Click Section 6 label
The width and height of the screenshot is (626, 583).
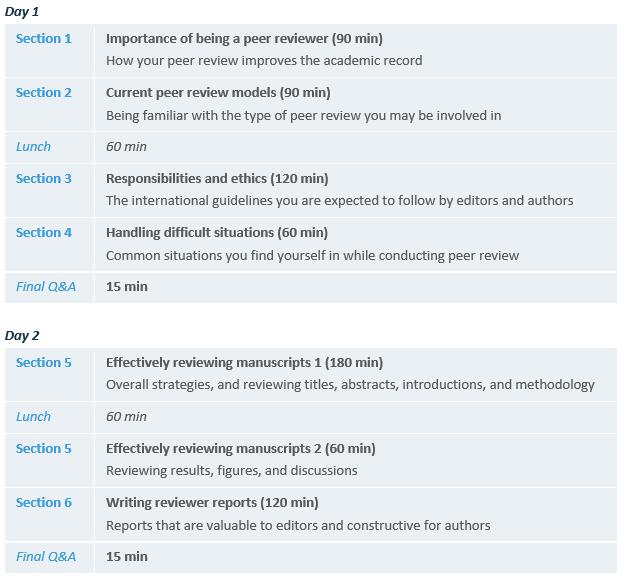click(44, 502)
